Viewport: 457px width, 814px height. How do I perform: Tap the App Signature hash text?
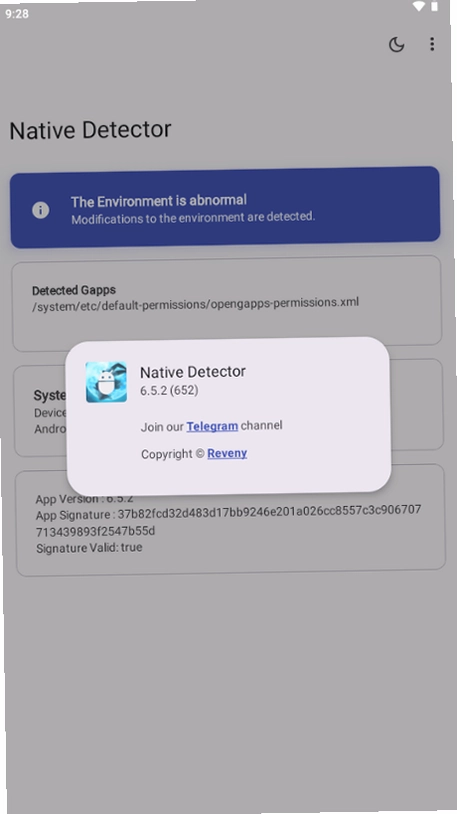[228, 521]
